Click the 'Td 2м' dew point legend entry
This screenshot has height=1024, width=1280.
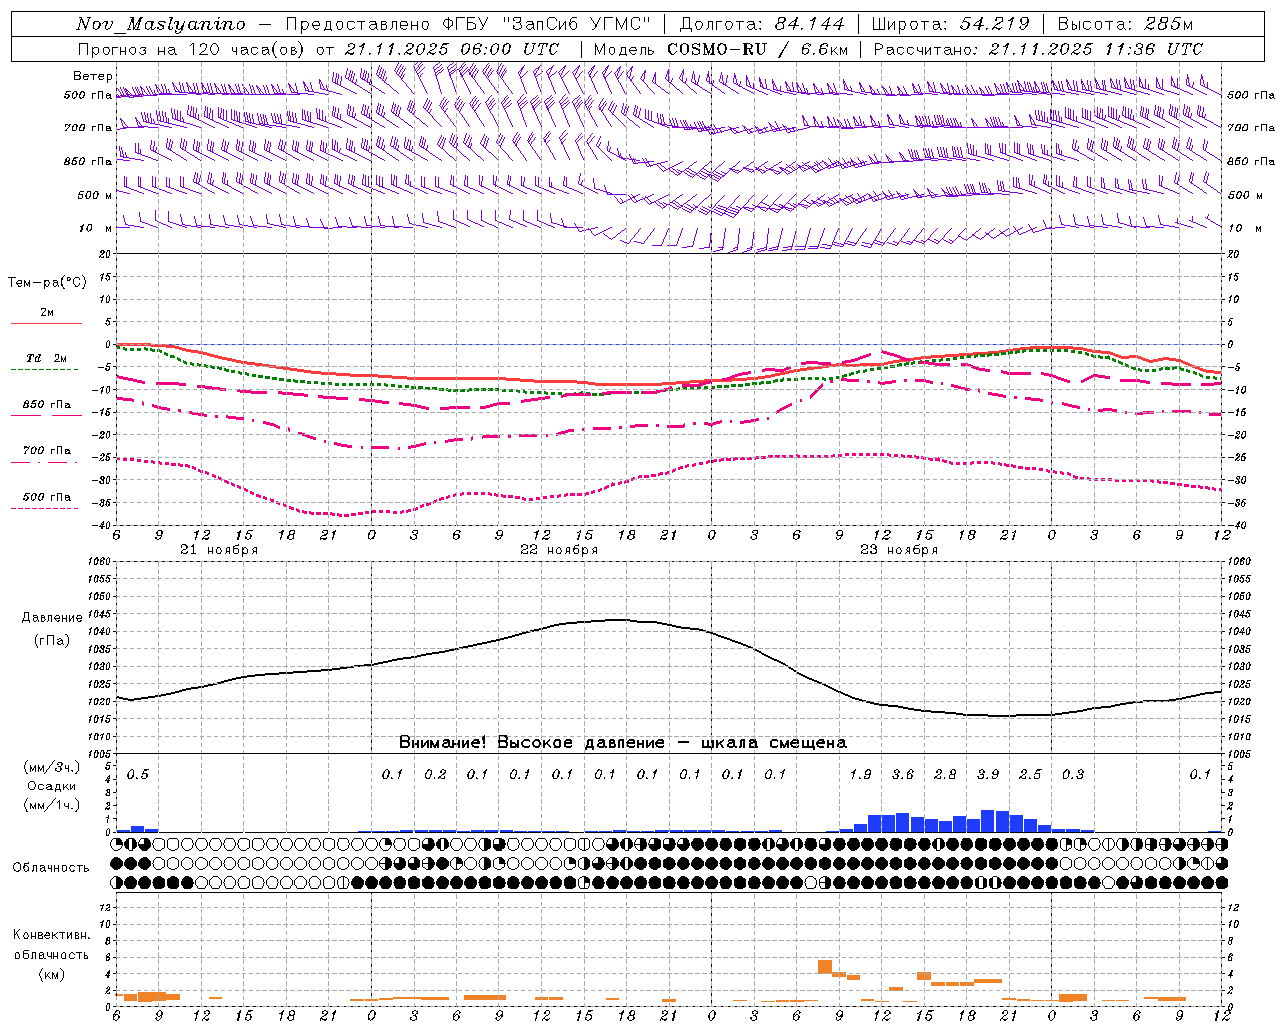pyautogui.click(x=47, y=358)
